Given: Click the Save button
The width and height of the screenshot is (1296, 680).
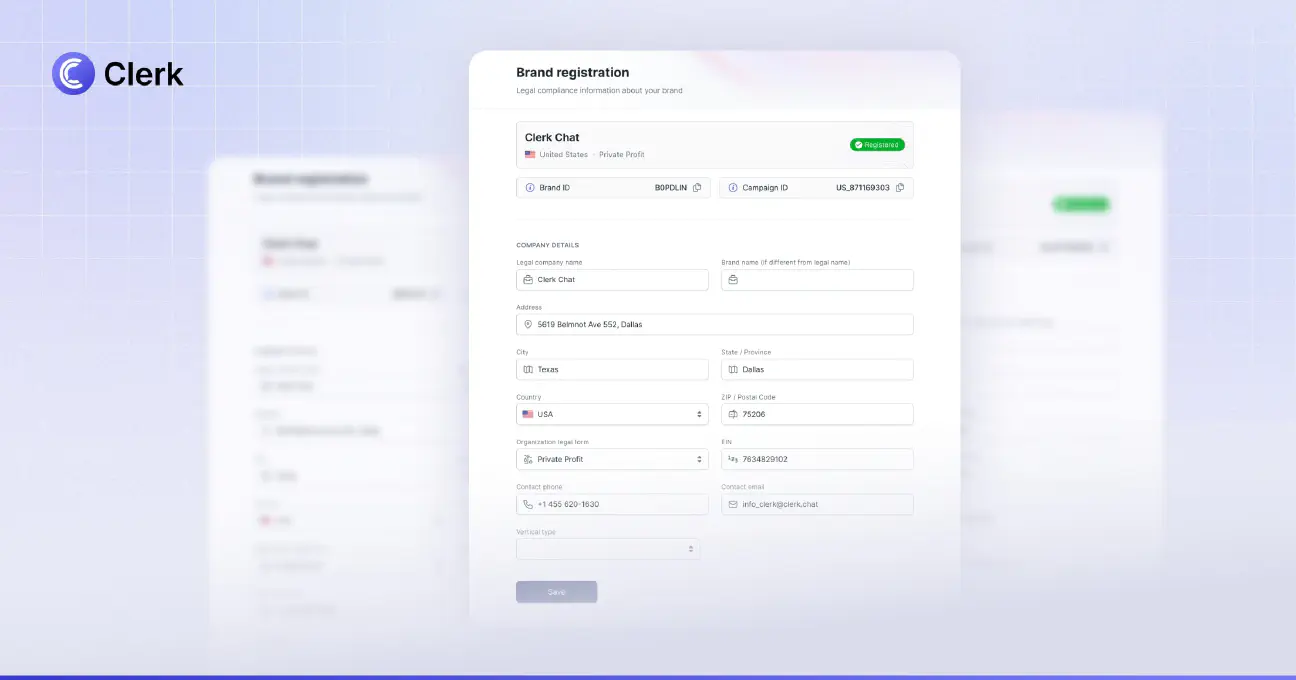Looking at the screenshot, I should [x=556, y=592].
